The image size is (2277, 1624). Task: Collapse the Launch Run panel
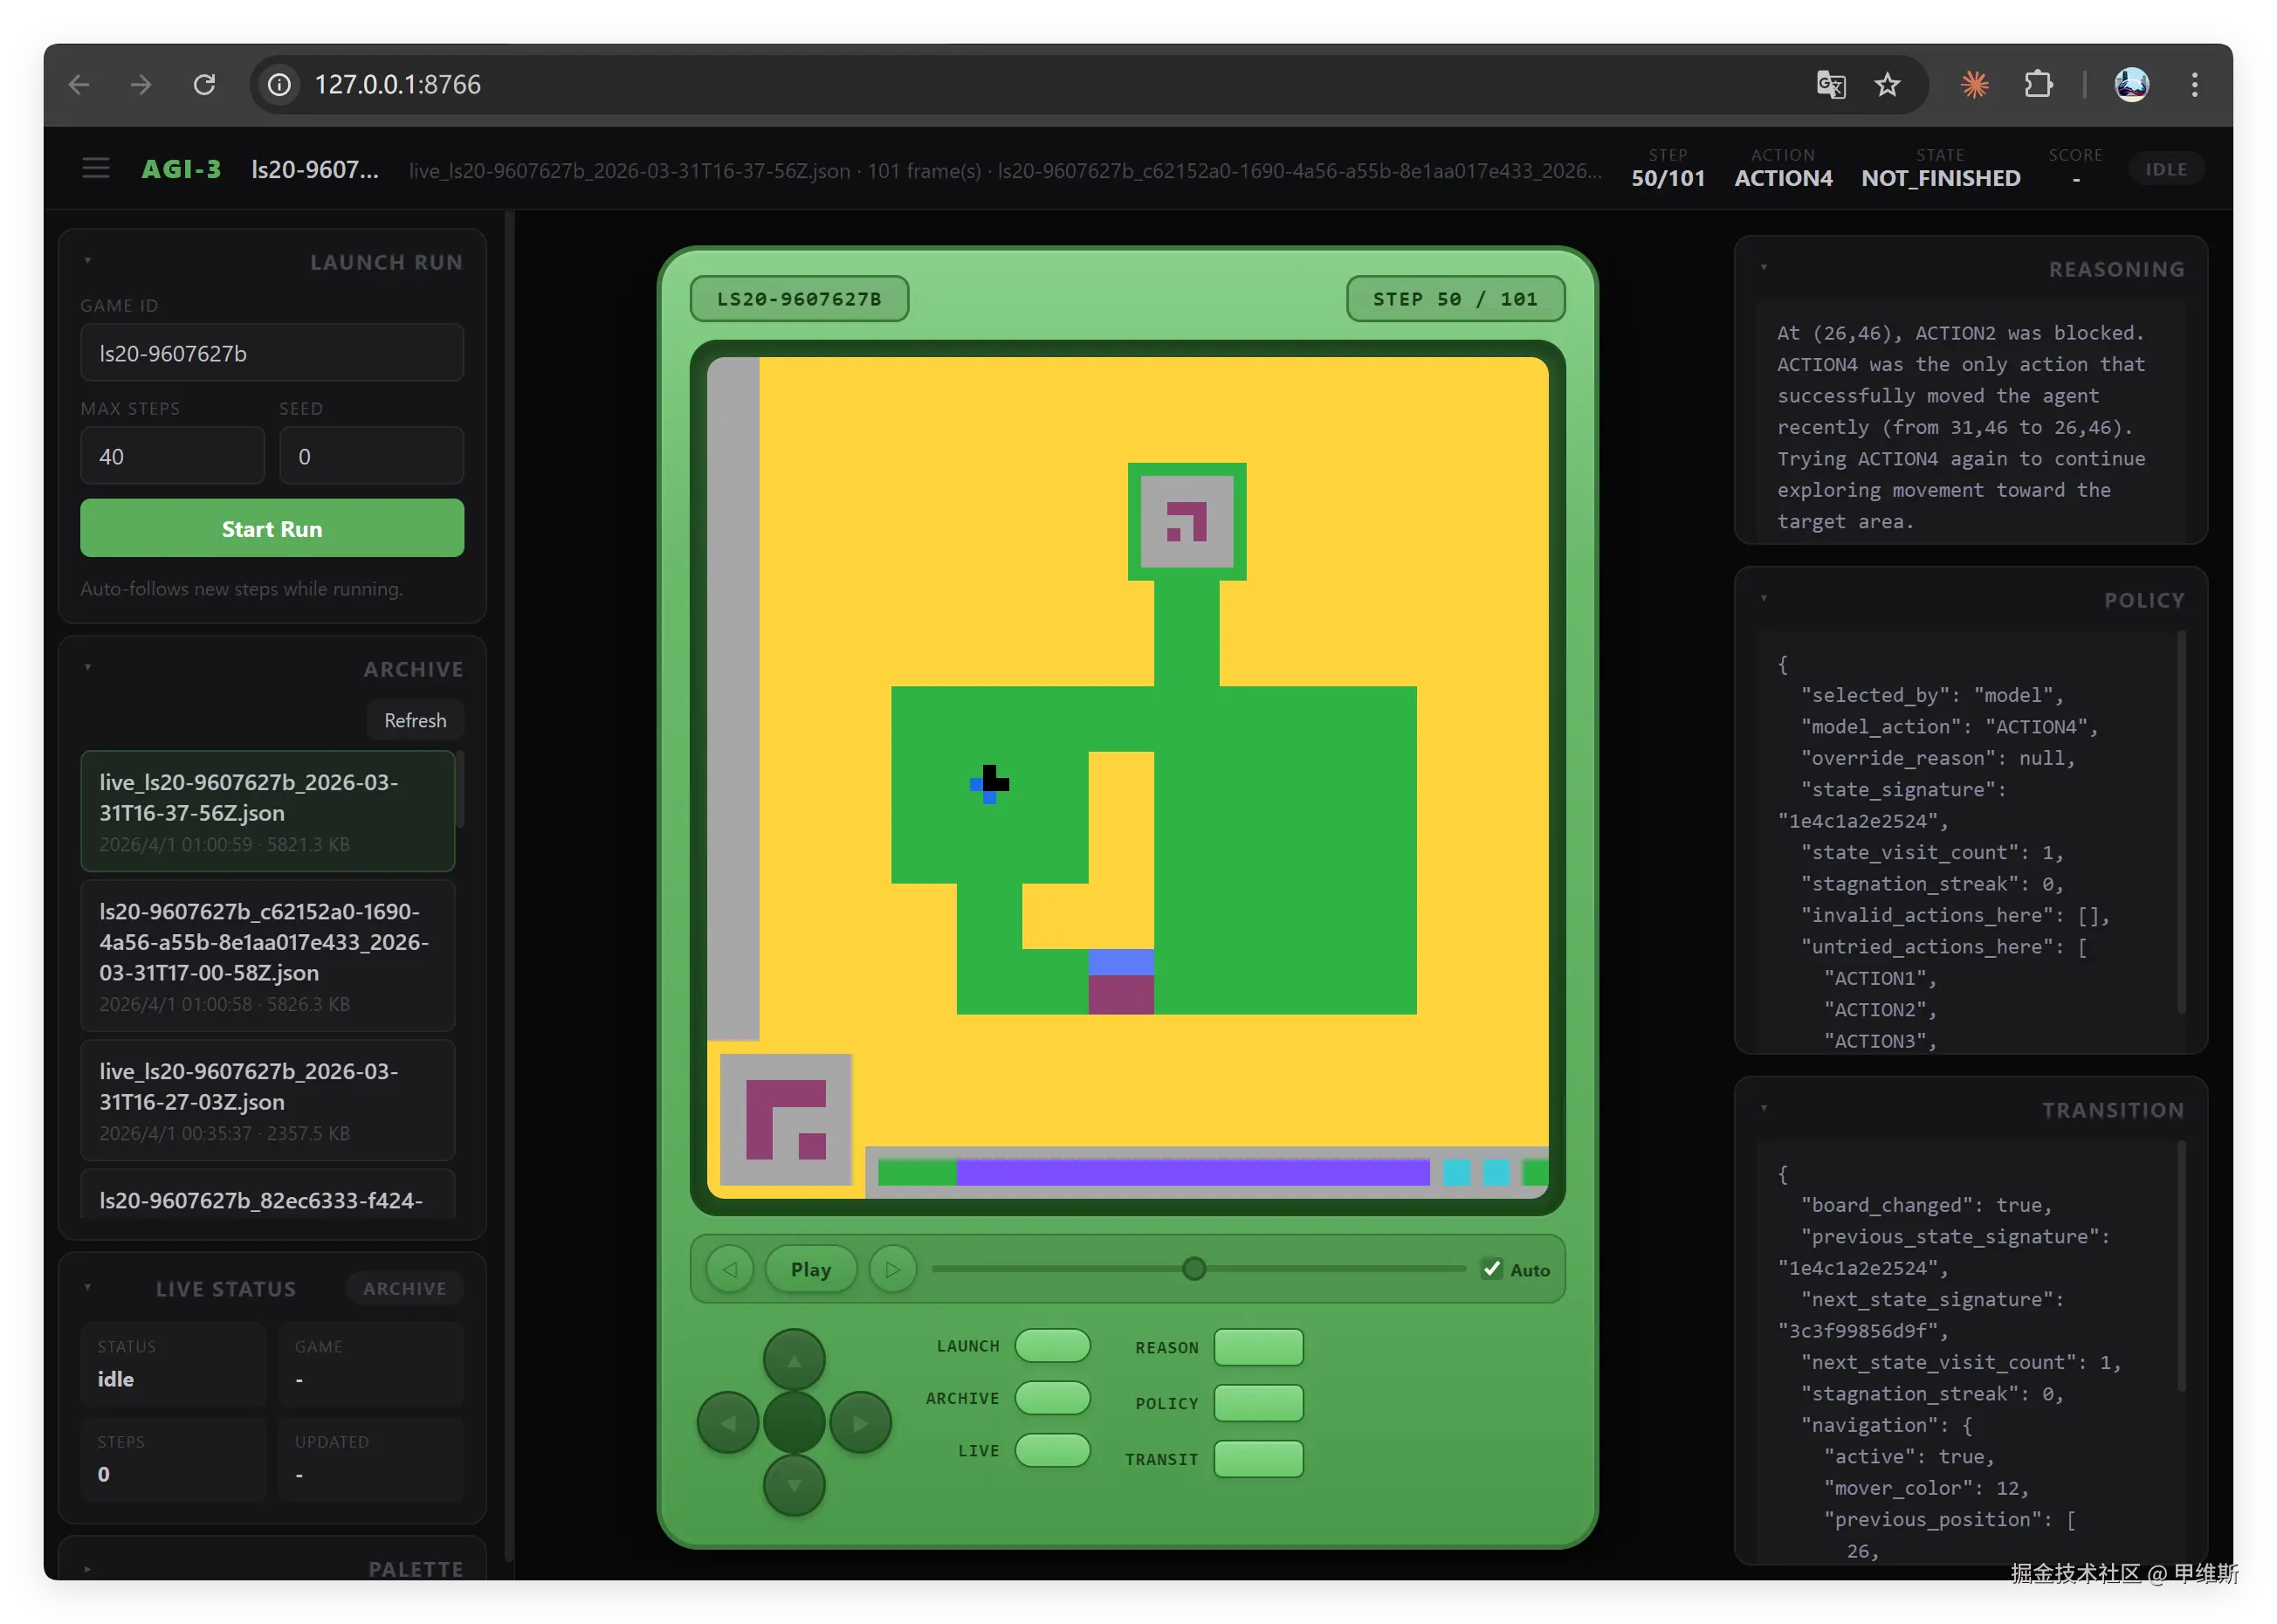click(x=88, y=261)
